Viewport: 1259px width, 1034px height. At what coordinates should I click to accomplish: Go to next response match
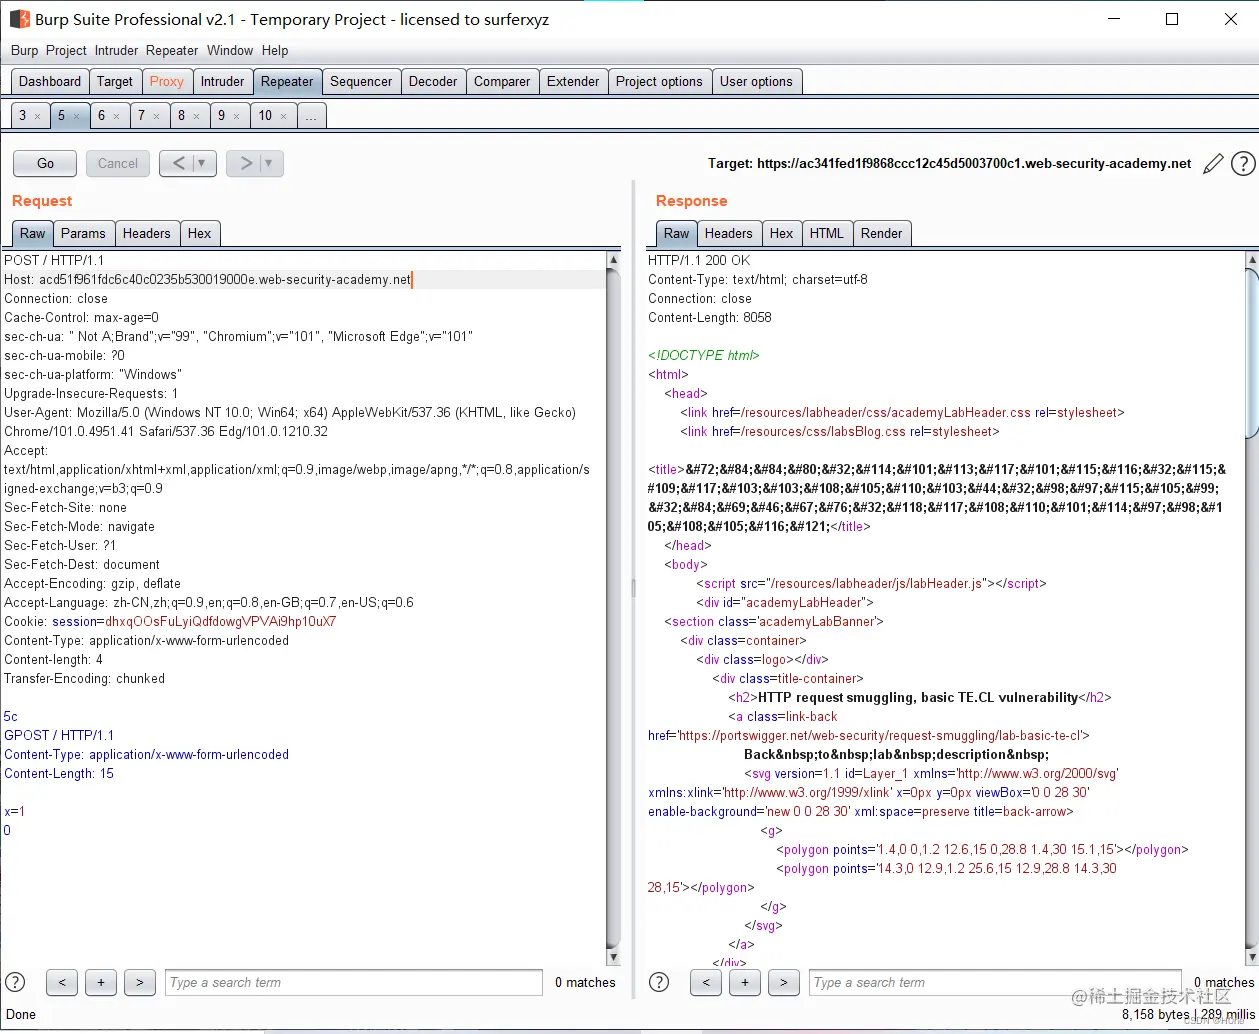point(784,982)
